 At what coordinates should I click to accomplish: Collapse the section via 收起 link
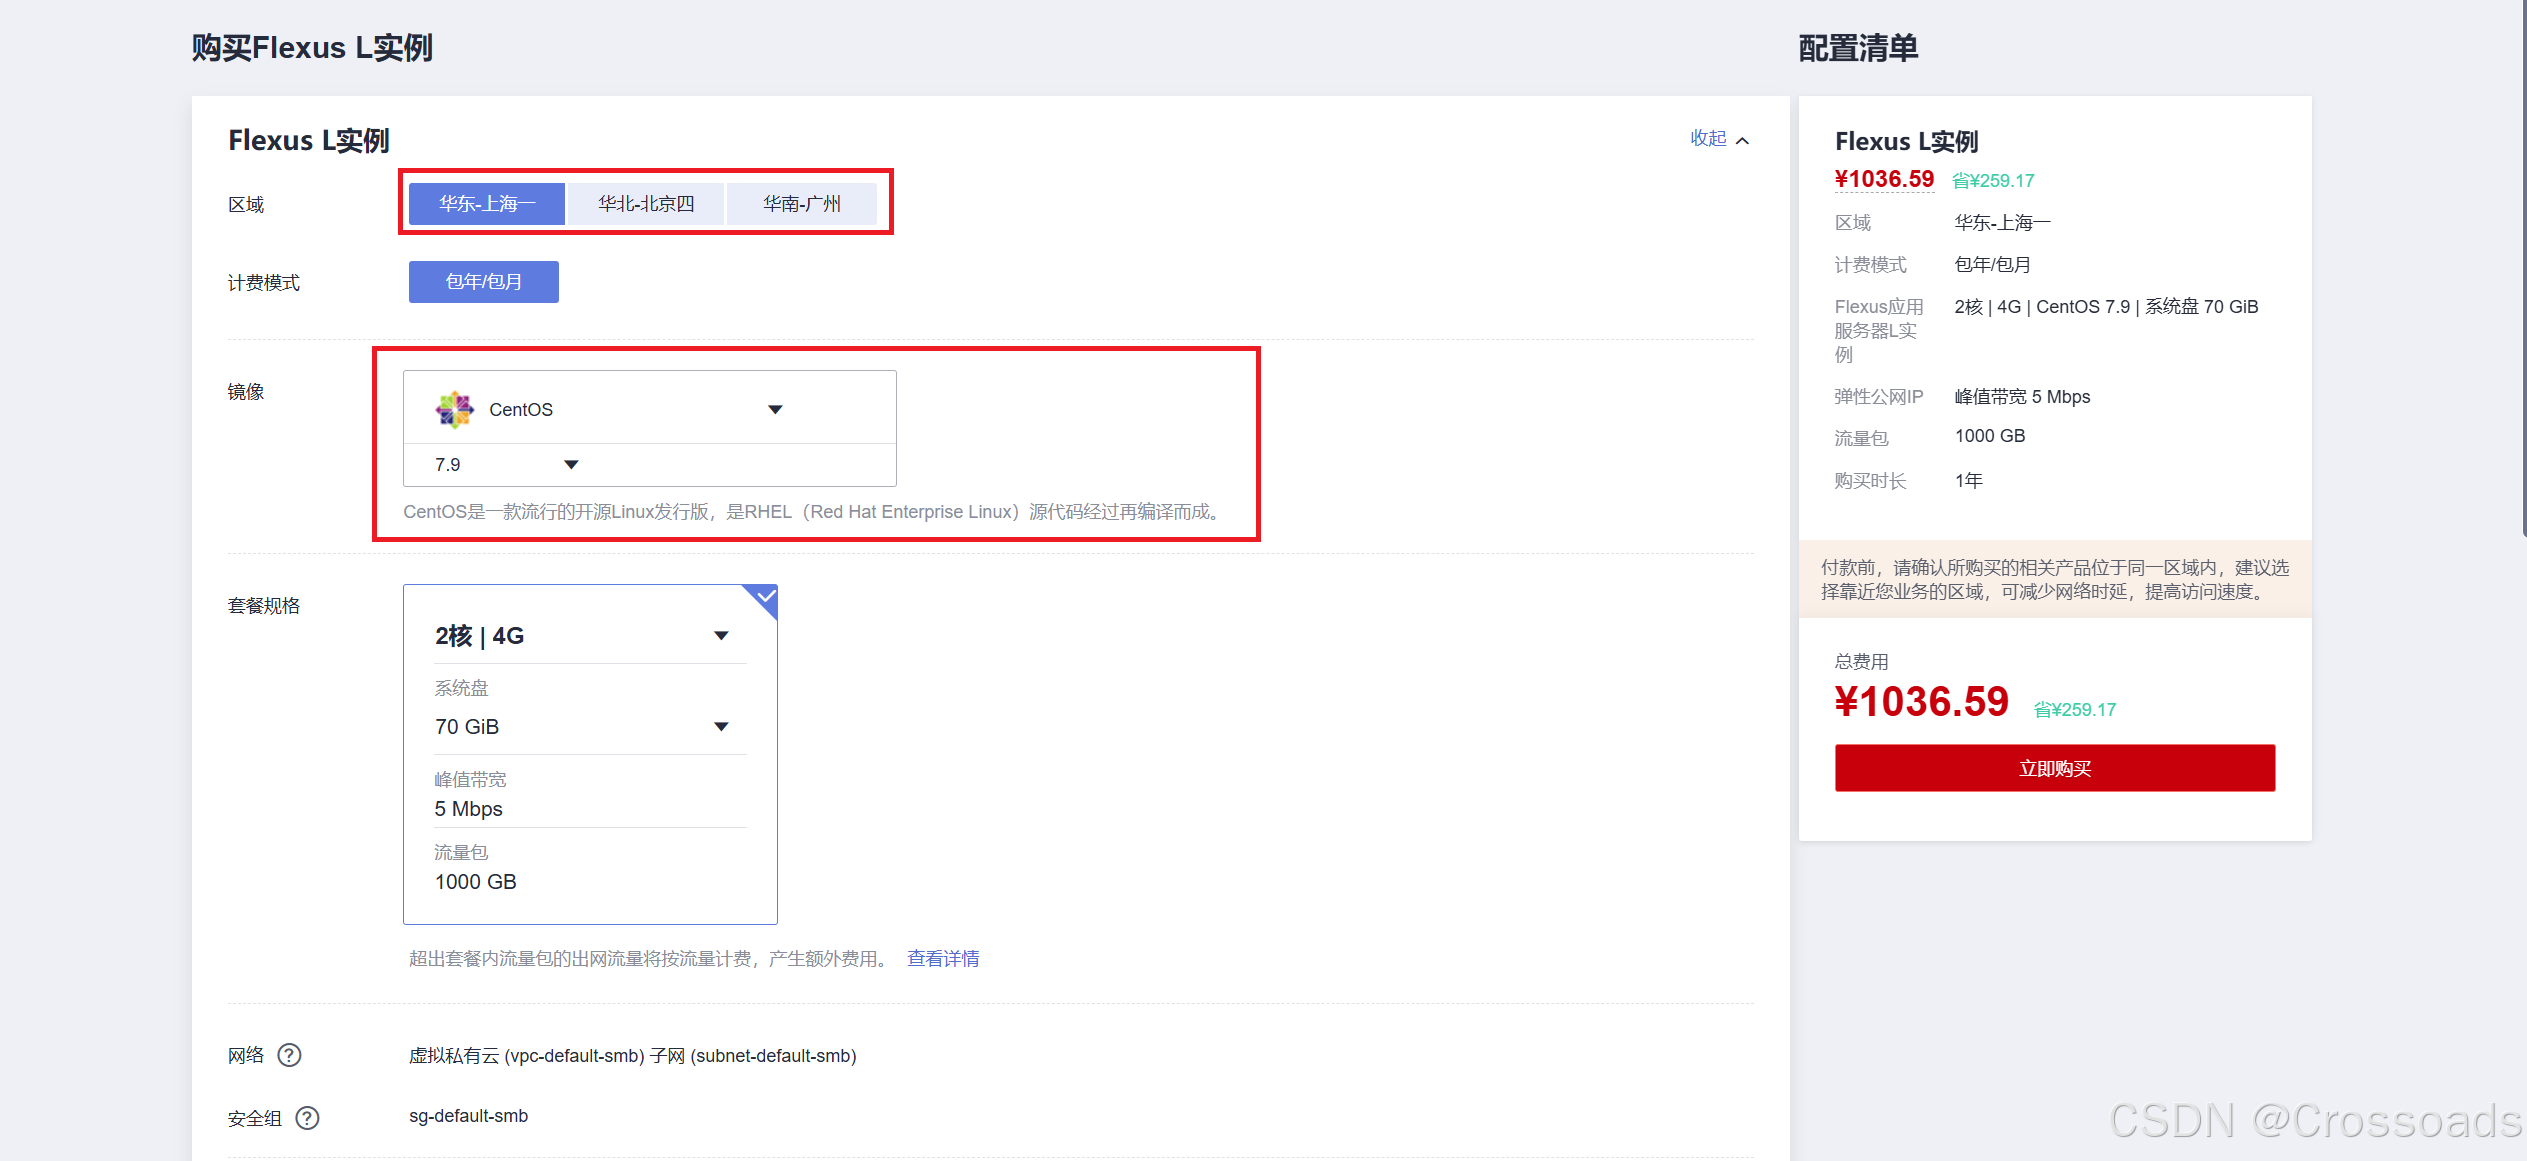pyautogui.click(x=1708, y=139)
